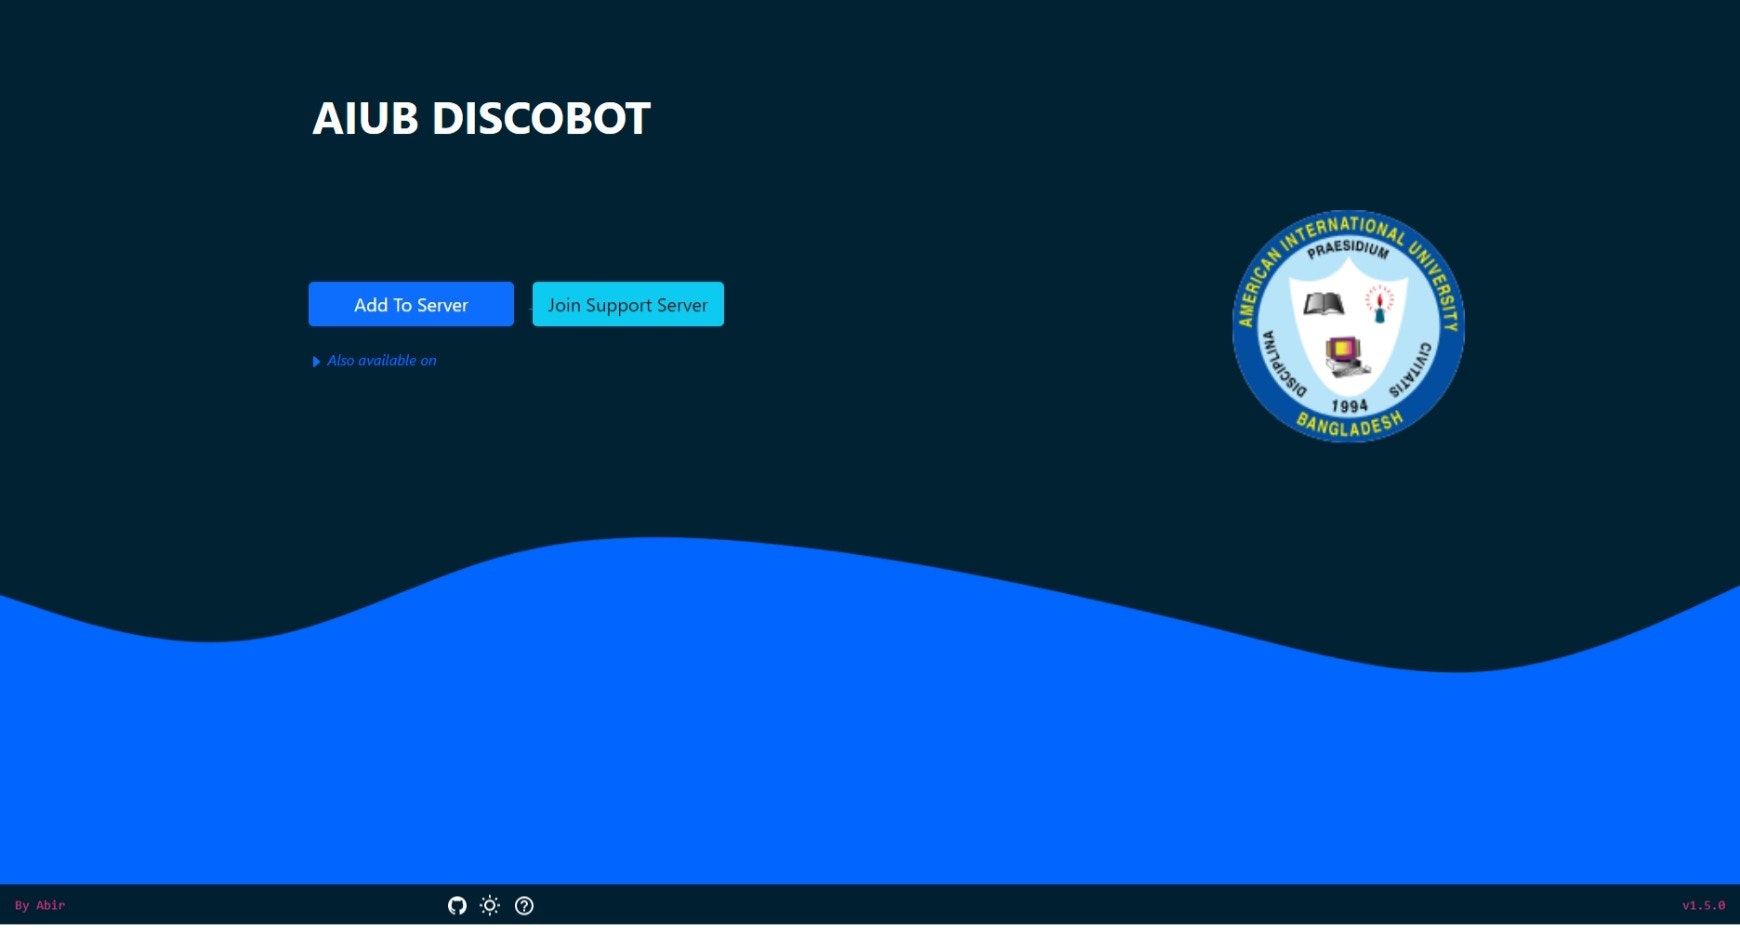Click the AIUB DISCOBOT heading

pyautogui.click(x=481, y=118)
